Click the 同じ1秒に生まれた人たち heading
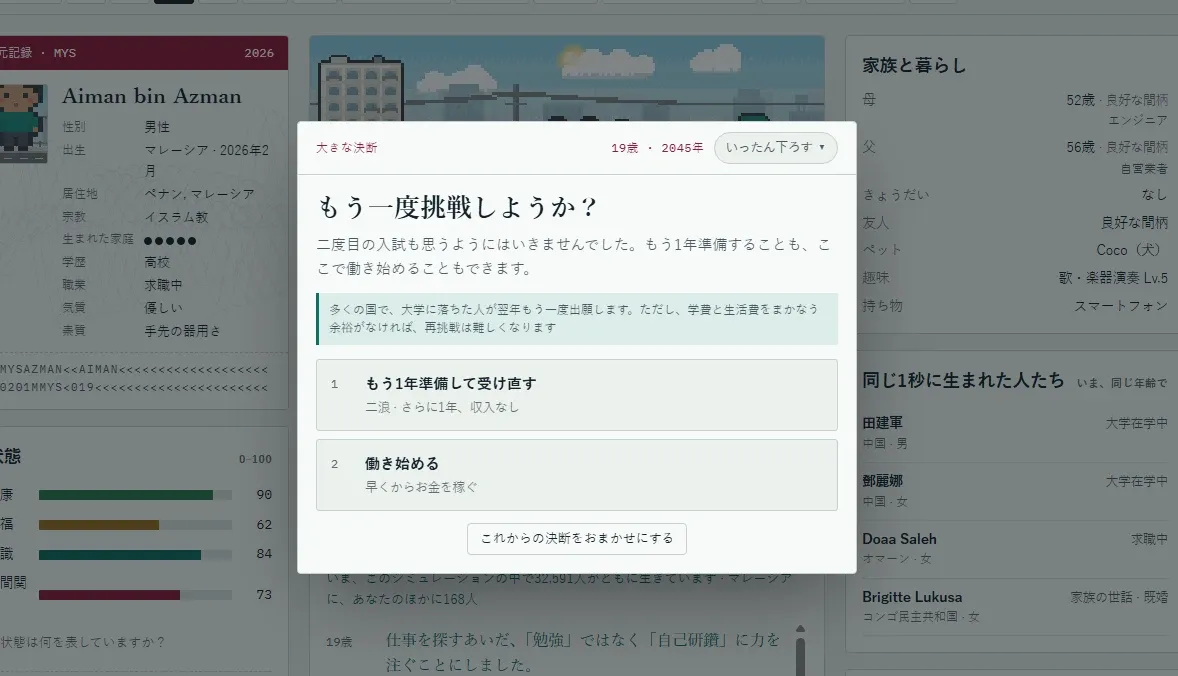 tap(963, 380)
